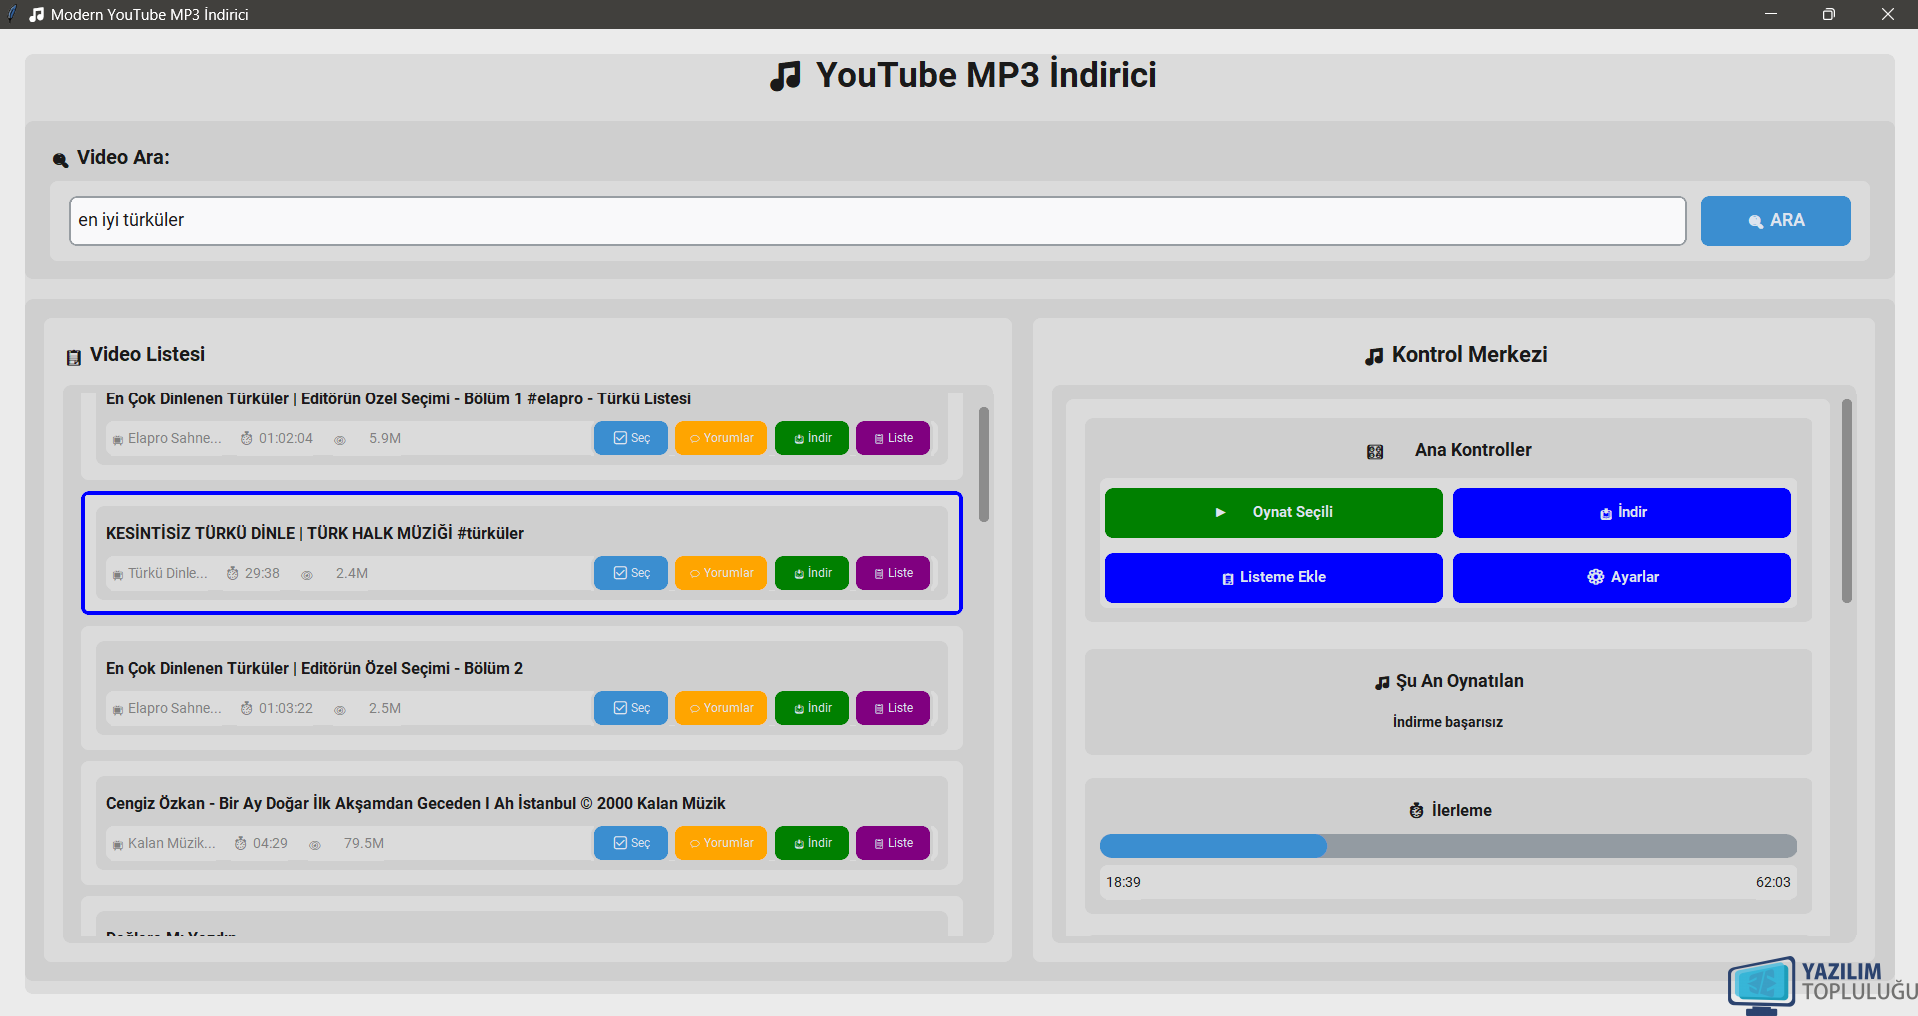This screenshot has width=1918, height=1016.
Task: Select Editörün Özel Seçimi Bölüm 2 with Seç
Action: [630, 708]
